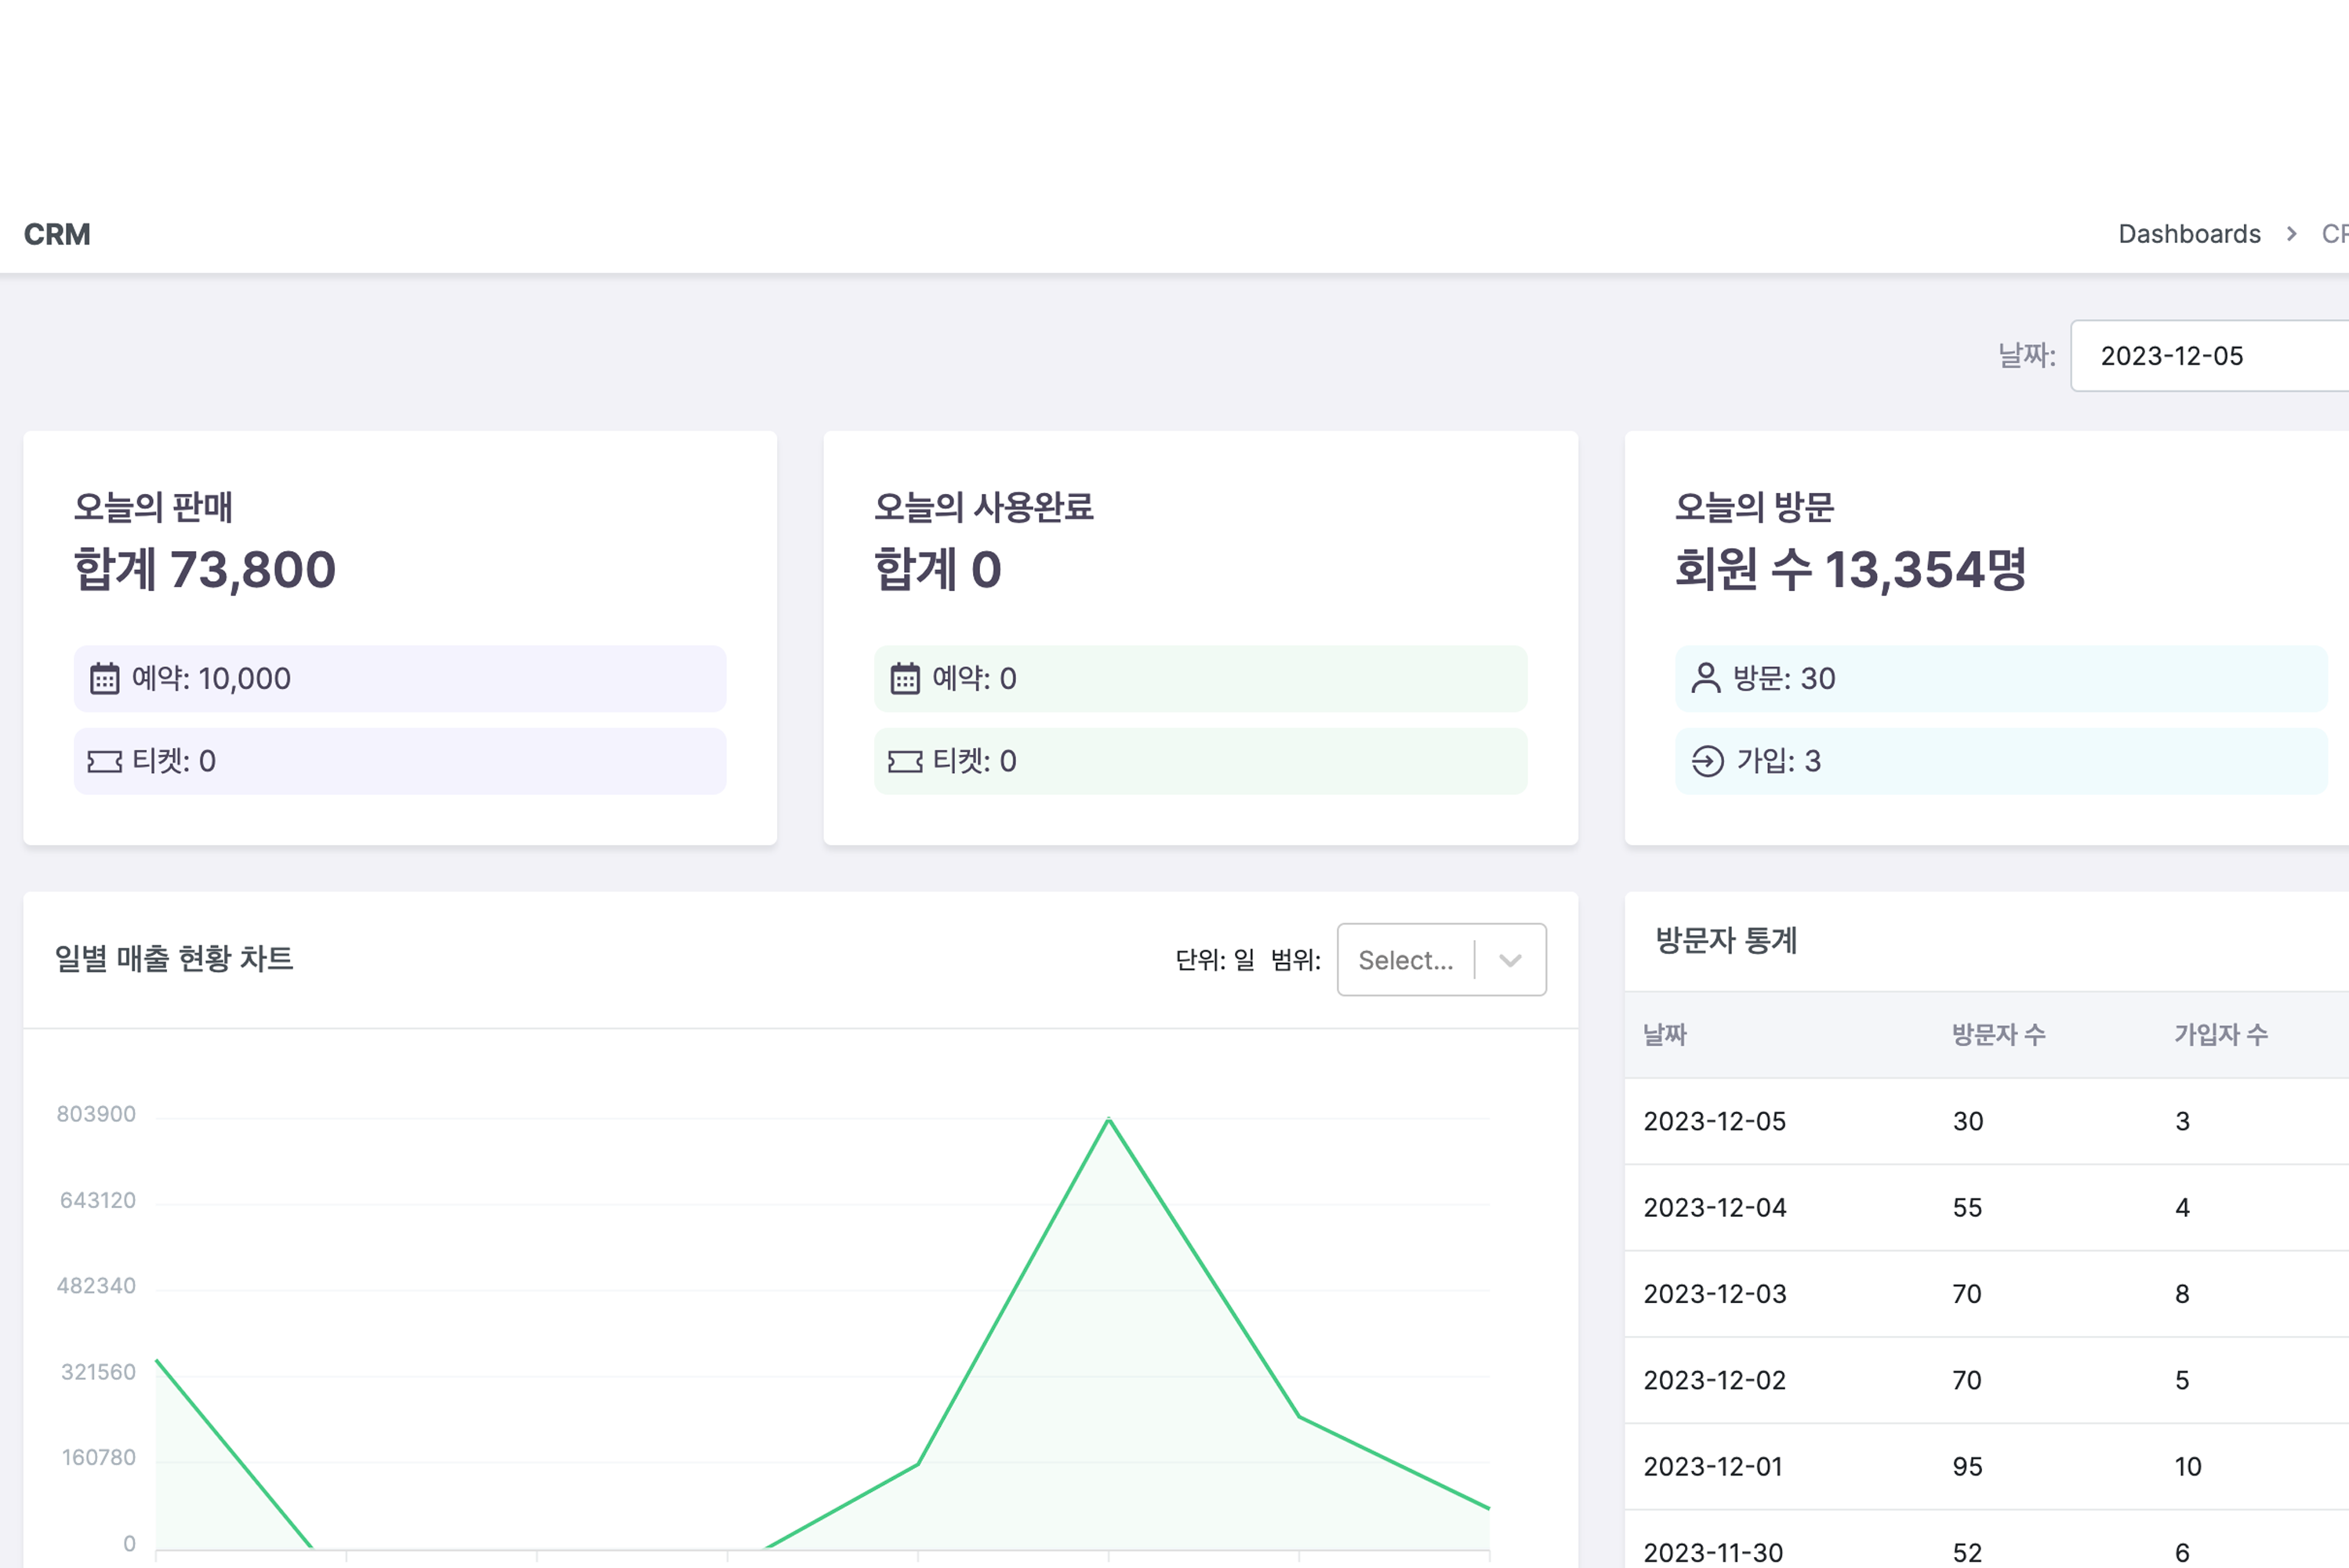
Task: Click the CRM page title
Action: pos(57,234)
